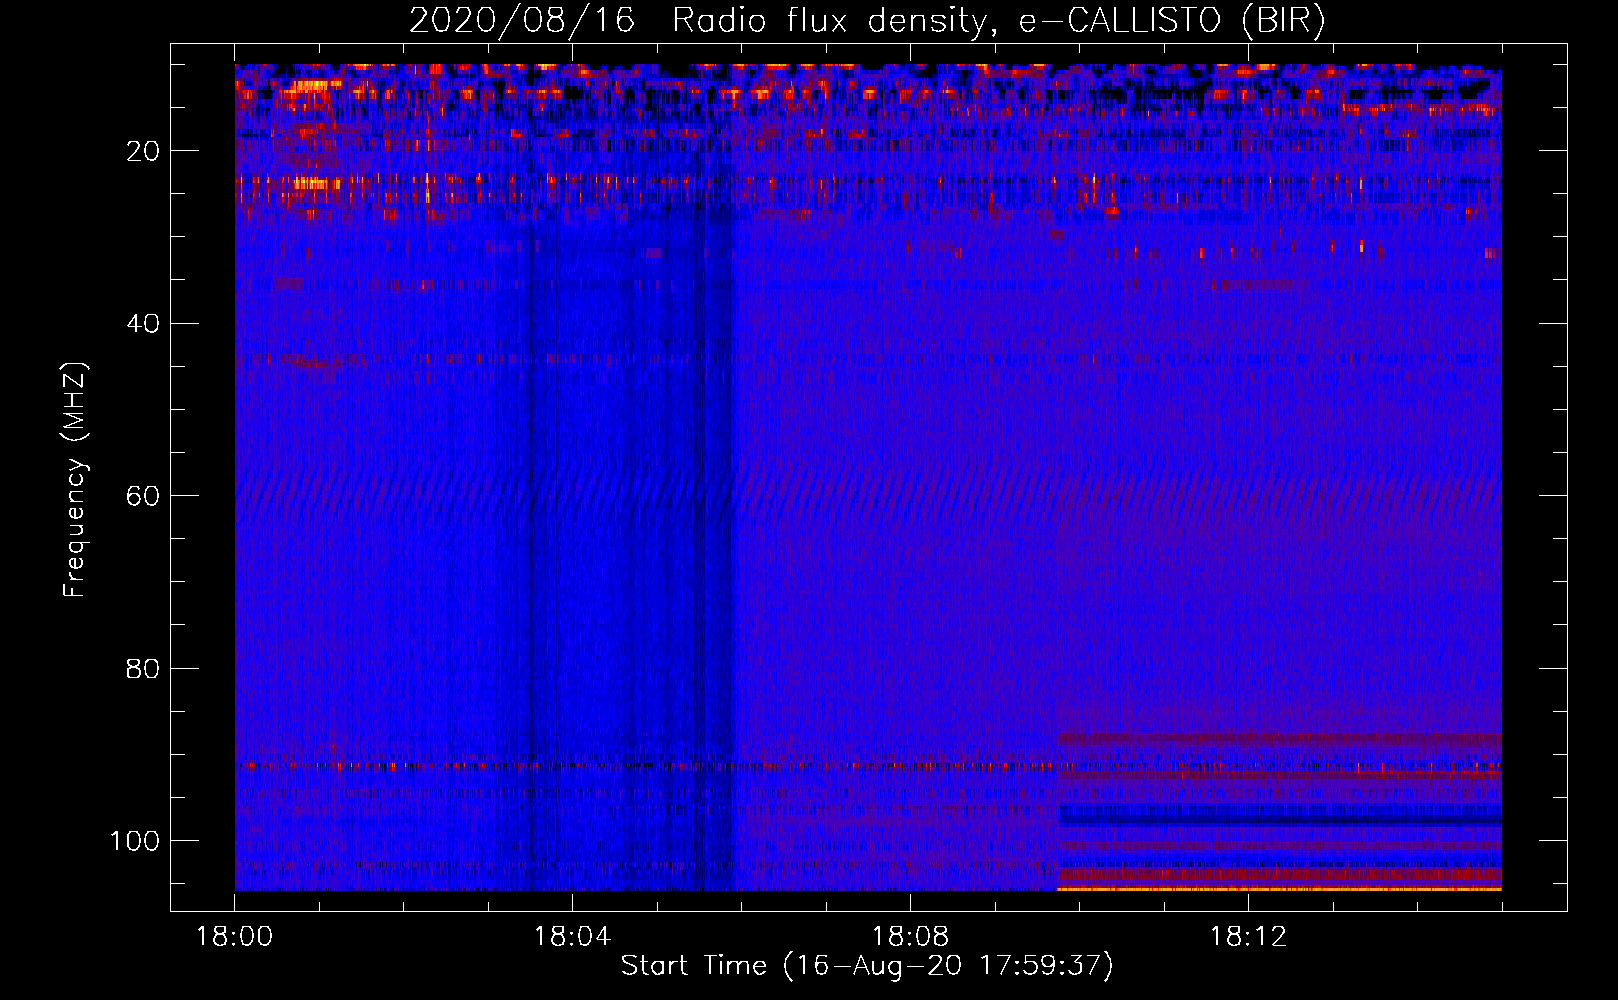Click the "18:08" time tick label
Viewport: 1618px width, 1000px height.
tap(910, 937)
